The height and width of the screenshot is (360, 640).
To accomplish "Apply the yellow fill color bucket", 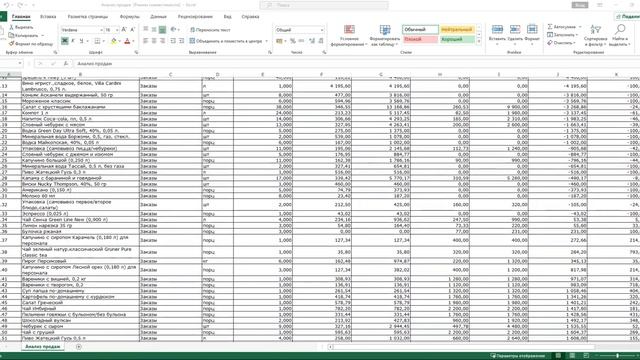I will pyautogui.click(x=113, y=41).
